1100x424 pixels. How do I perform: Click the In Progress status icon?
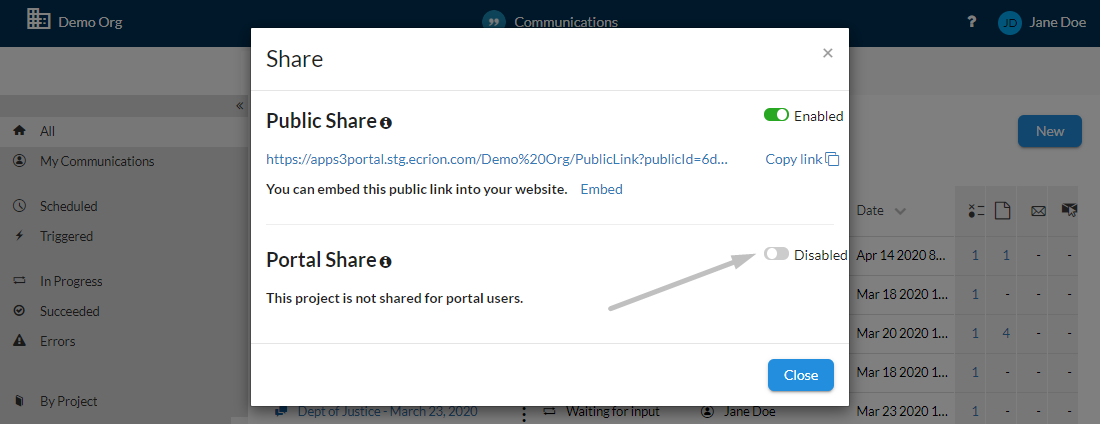(20, 281)
